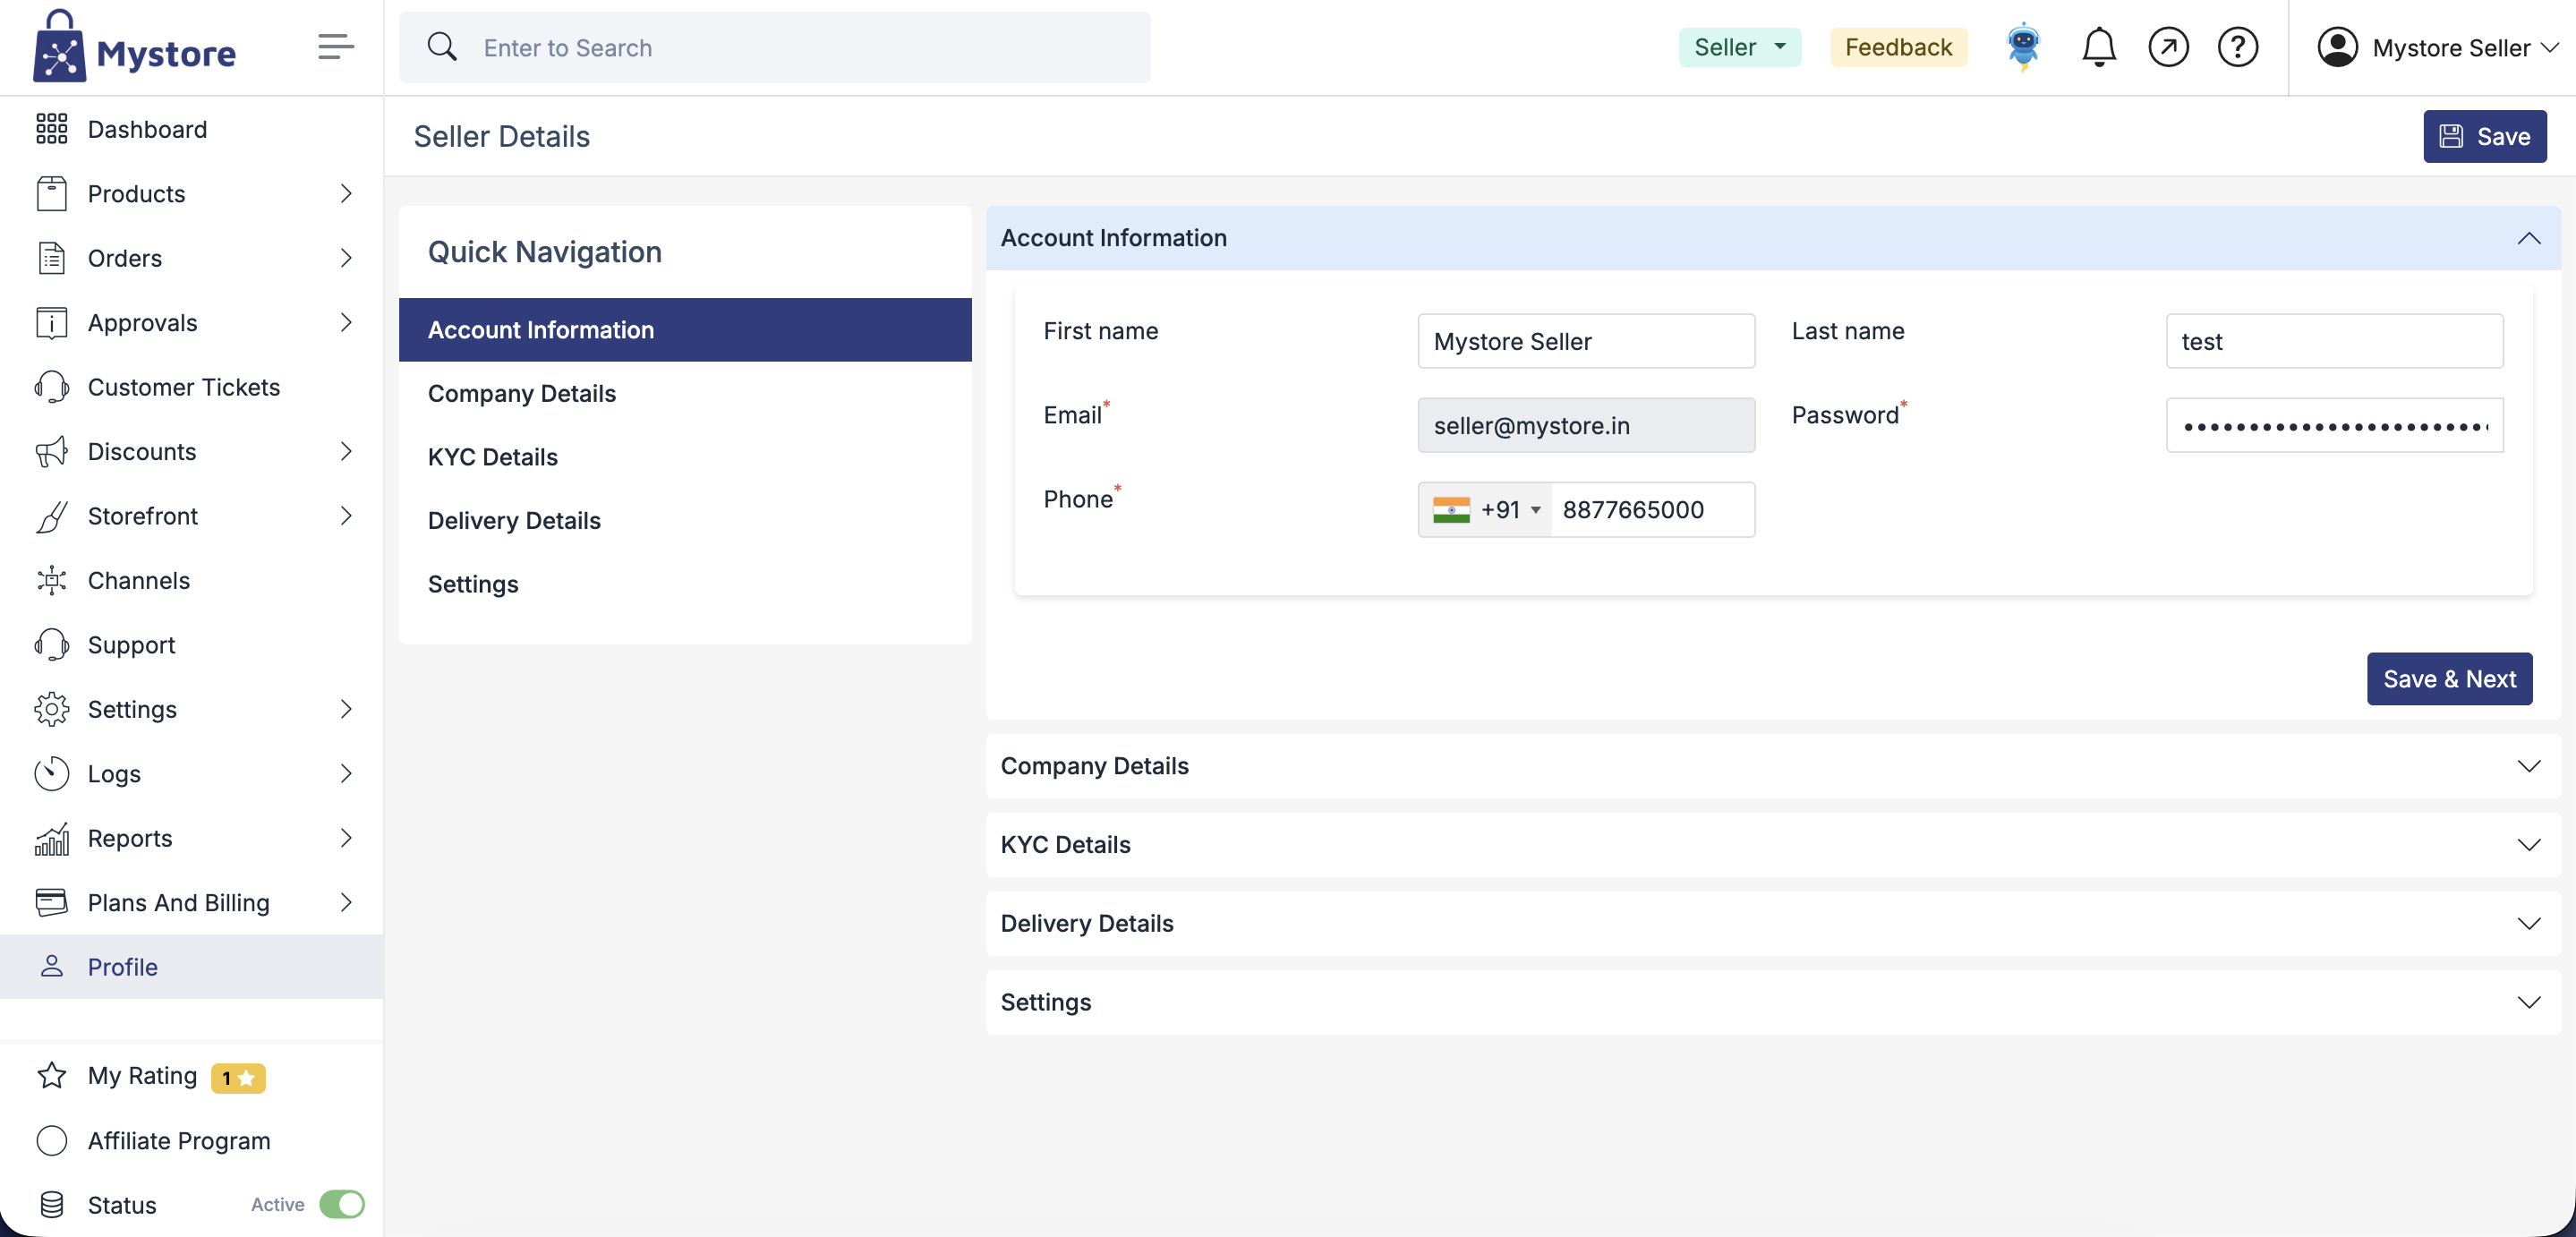Collapse sidebar with hamburger menu icon
The image size is (2576, 1237).
[x=336, y=47]
